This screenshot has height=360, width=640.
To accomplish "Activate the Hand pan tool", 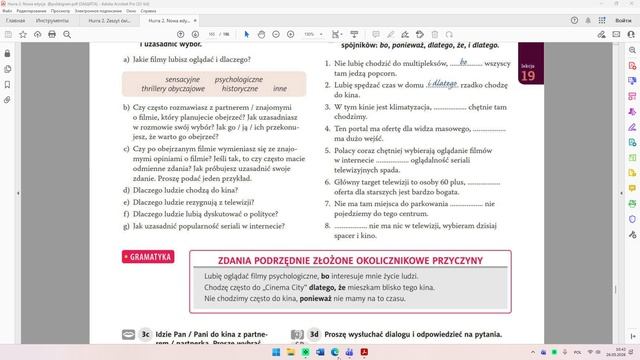I will 261,35.
